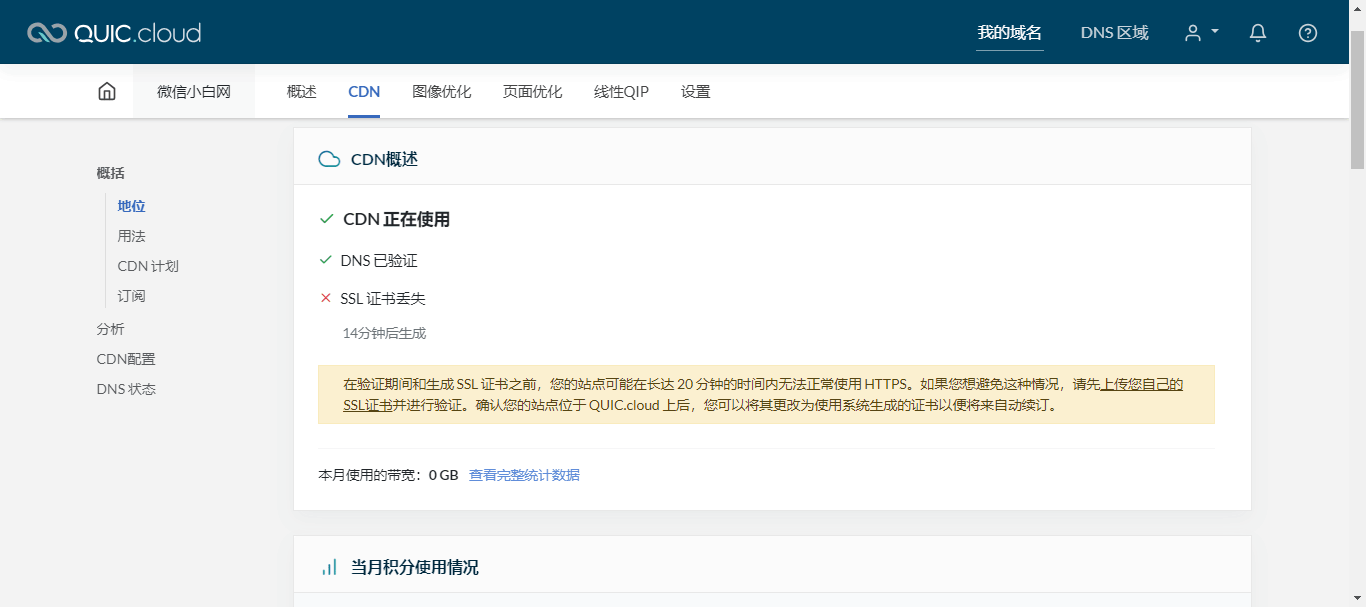Click the QUIC.cloud logo
This screenshot has height=607, width=1366.
pos(113,31)
